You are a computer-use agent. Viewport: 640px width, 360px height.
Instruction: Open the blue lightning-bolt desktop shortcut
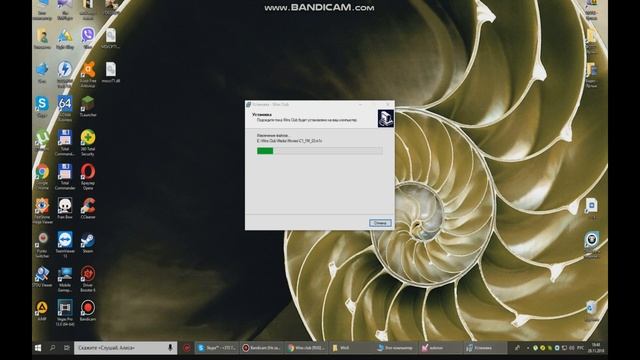tap(65, 74)
